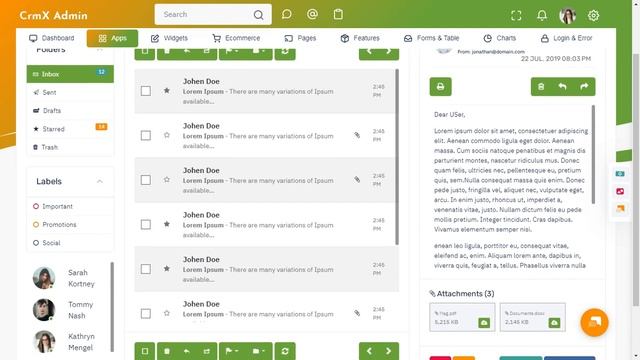This screenshot has height=360, width=640.
Task: Open the Login & Error menu
Action: 567,38
